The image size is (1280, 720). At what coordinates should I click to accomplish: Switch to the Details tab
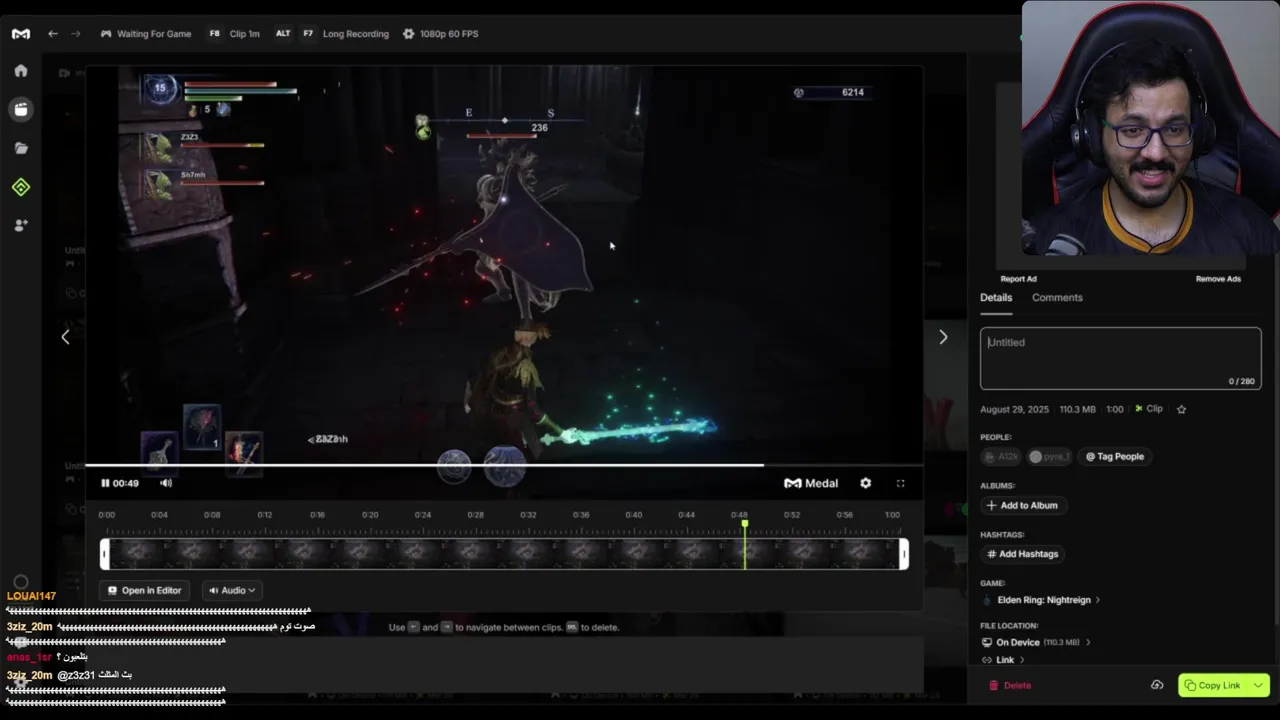[x=996, y=297]
